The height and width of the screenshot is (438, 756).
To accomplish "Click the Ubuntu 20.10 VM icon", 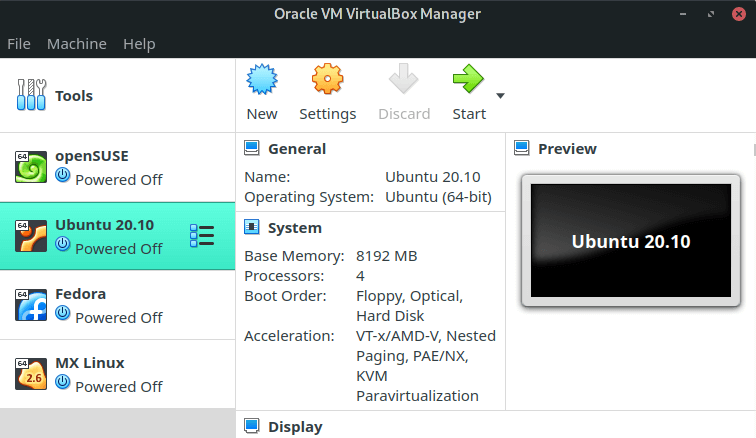I will coord(31,236).
